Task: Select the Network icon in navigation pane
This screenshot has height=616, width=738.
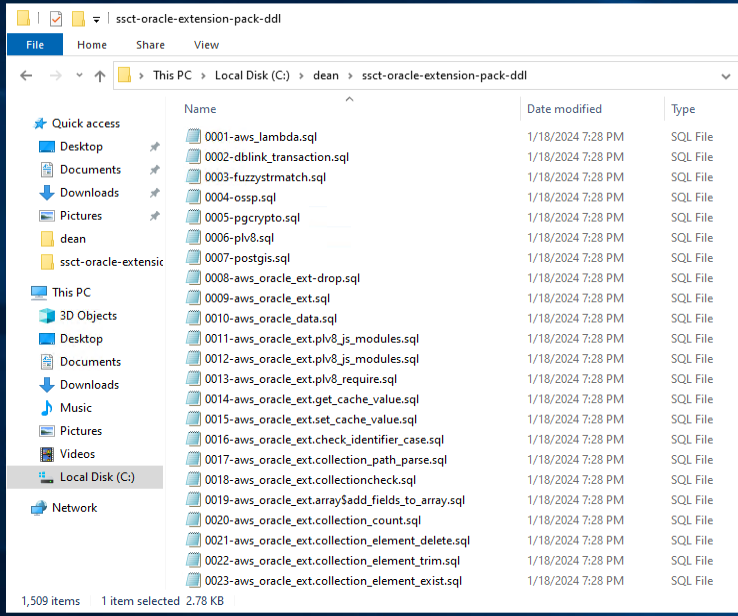Action: click(39, 508)
